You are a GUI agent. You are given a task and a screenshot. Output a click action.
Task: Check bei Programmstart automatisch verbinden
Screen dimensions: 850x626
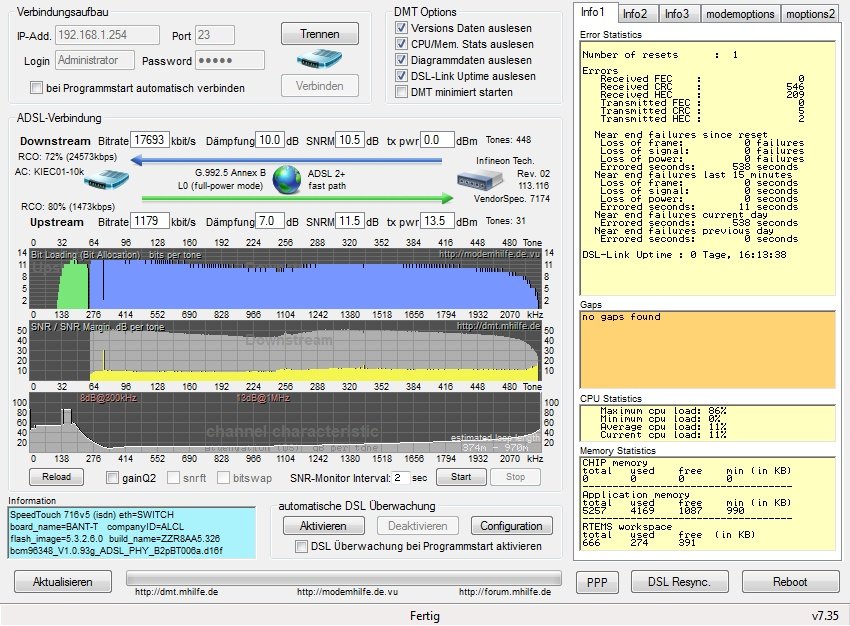[x=36, y=87]
